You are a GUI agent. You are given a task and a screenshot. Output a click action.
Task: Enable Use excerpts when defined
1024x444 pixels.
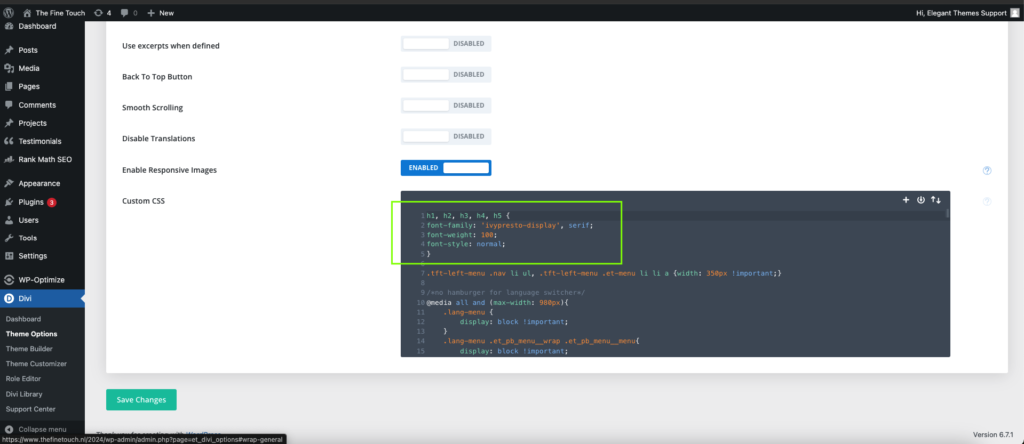point(446,44)
